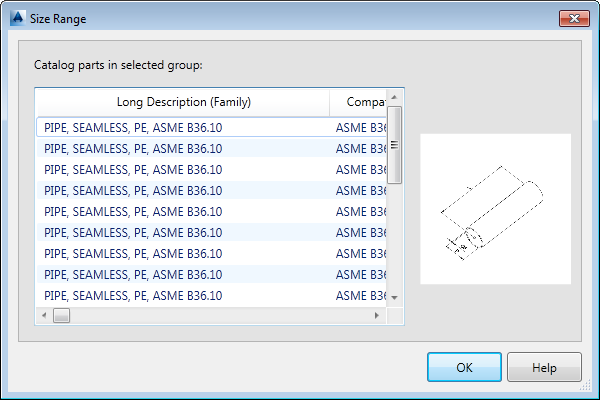This screenshot has height=400, width=600.
Task: Click the ASME B36 cell in the first row
Action: (x=361, y=127)
